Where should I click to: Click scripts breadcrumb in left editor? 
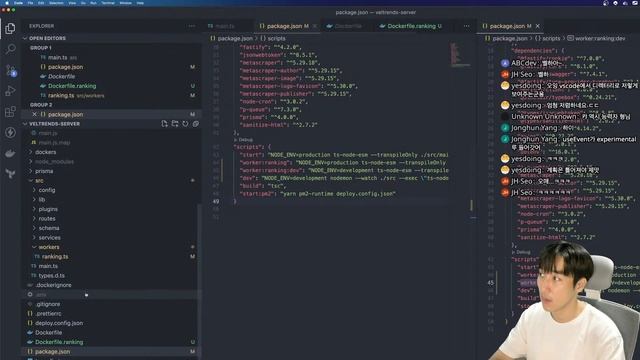tap(276, 38)
